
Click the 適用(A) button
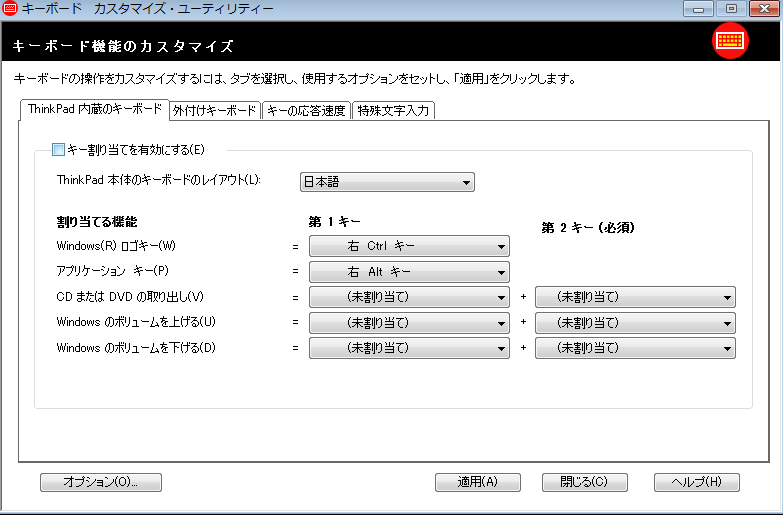(x=478, y=482)
